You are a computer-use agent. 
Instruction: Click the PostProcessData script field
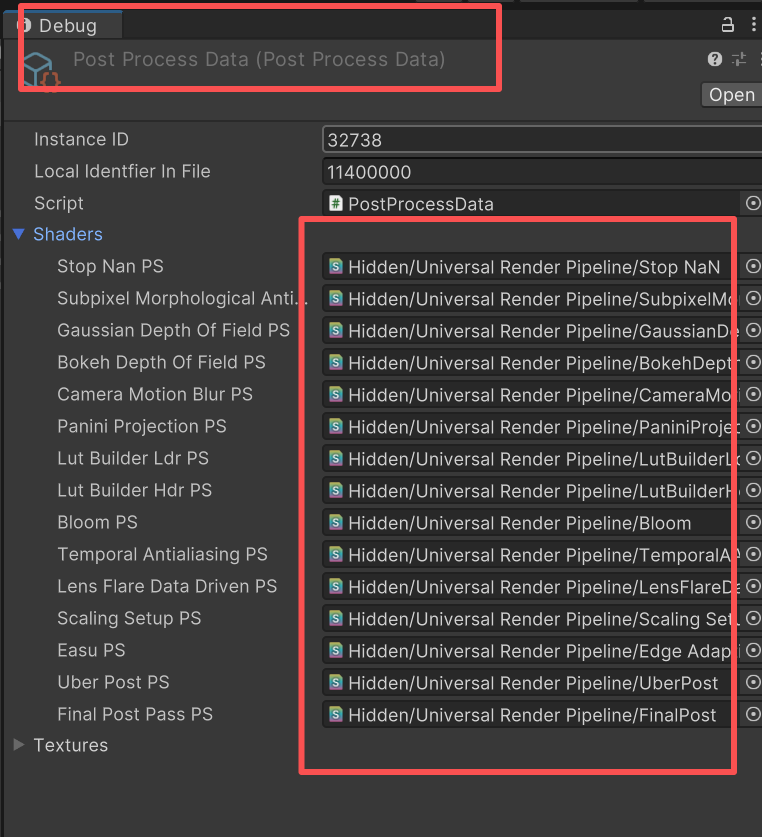[531, 204]
